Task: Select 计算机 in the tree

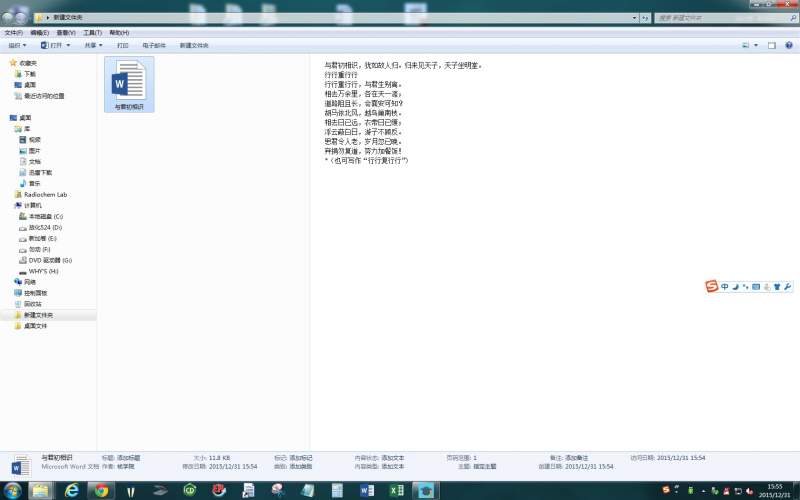Action: click(33, 206)
